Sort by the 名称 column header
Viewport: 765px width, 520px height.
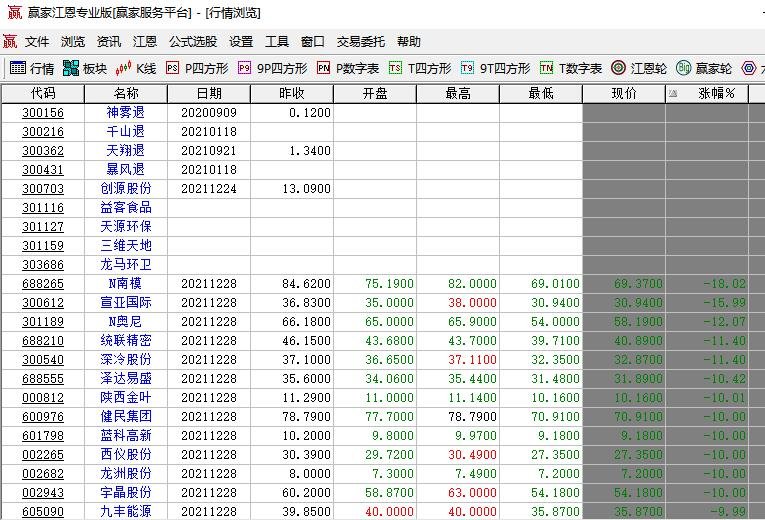(126, 94)
